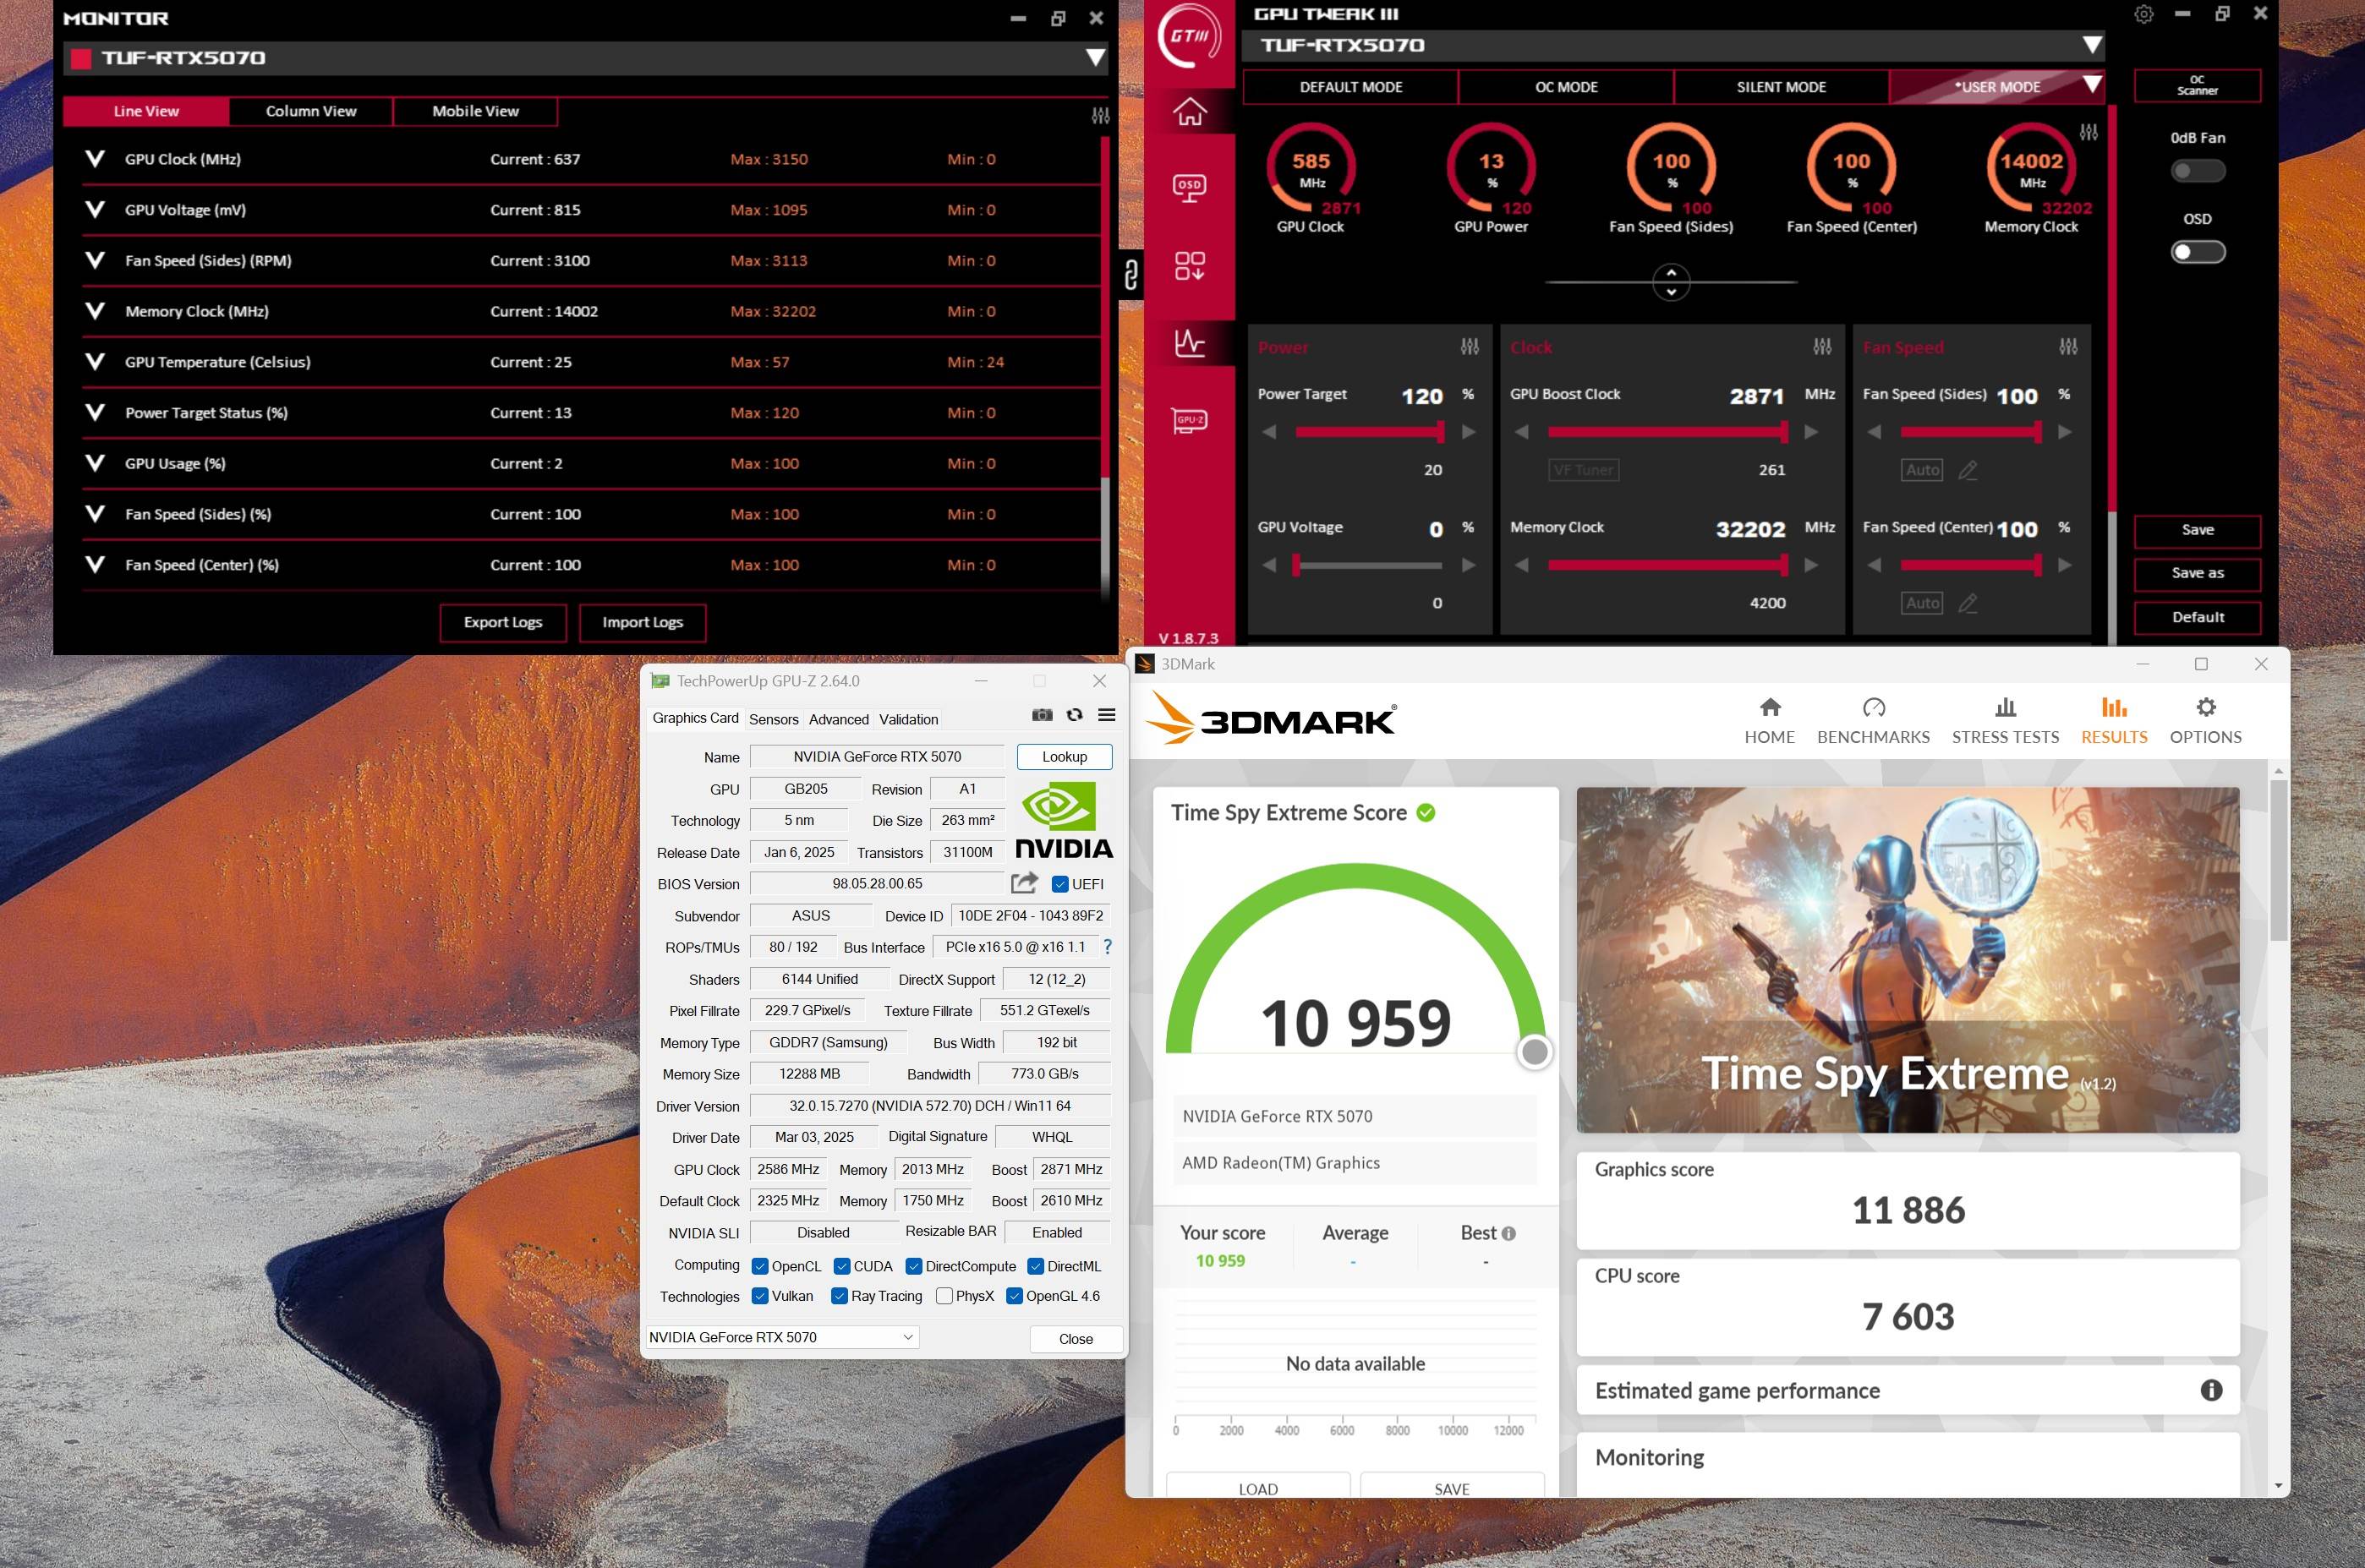The image size is (2365, 1568).
Task: Switch Monitor to Mobile View tab
Action: pos(475,111)
